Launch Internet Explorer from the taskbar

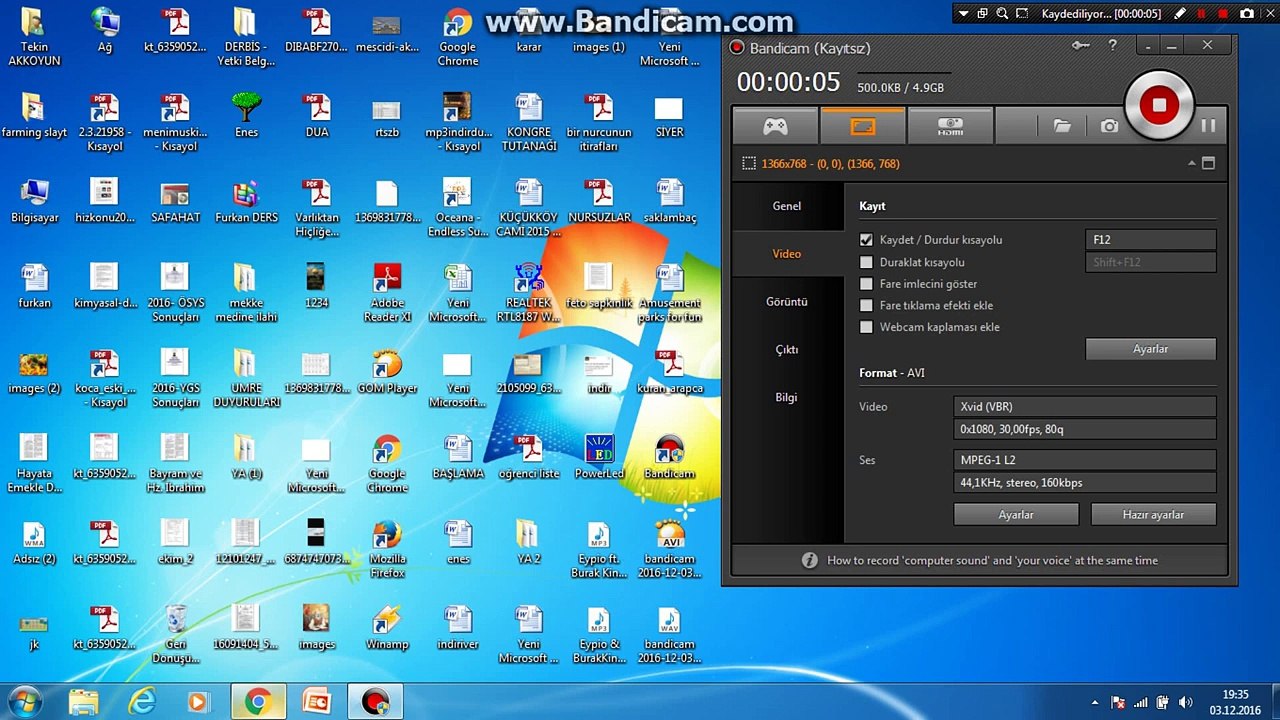142,702
